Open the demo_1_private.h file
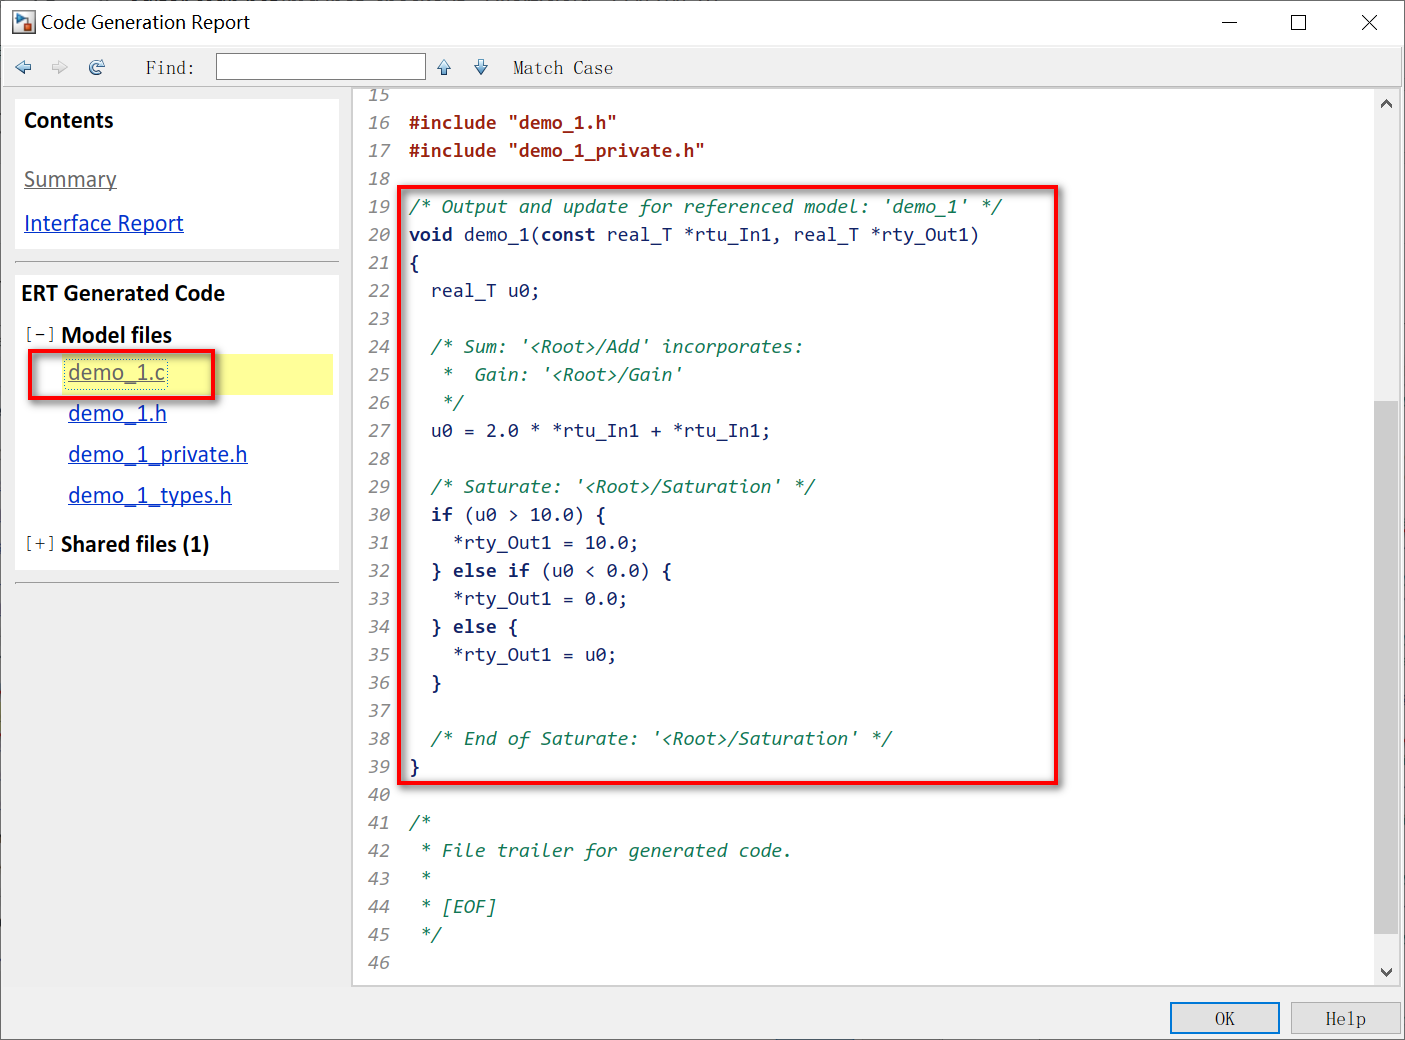 (158, 455)
